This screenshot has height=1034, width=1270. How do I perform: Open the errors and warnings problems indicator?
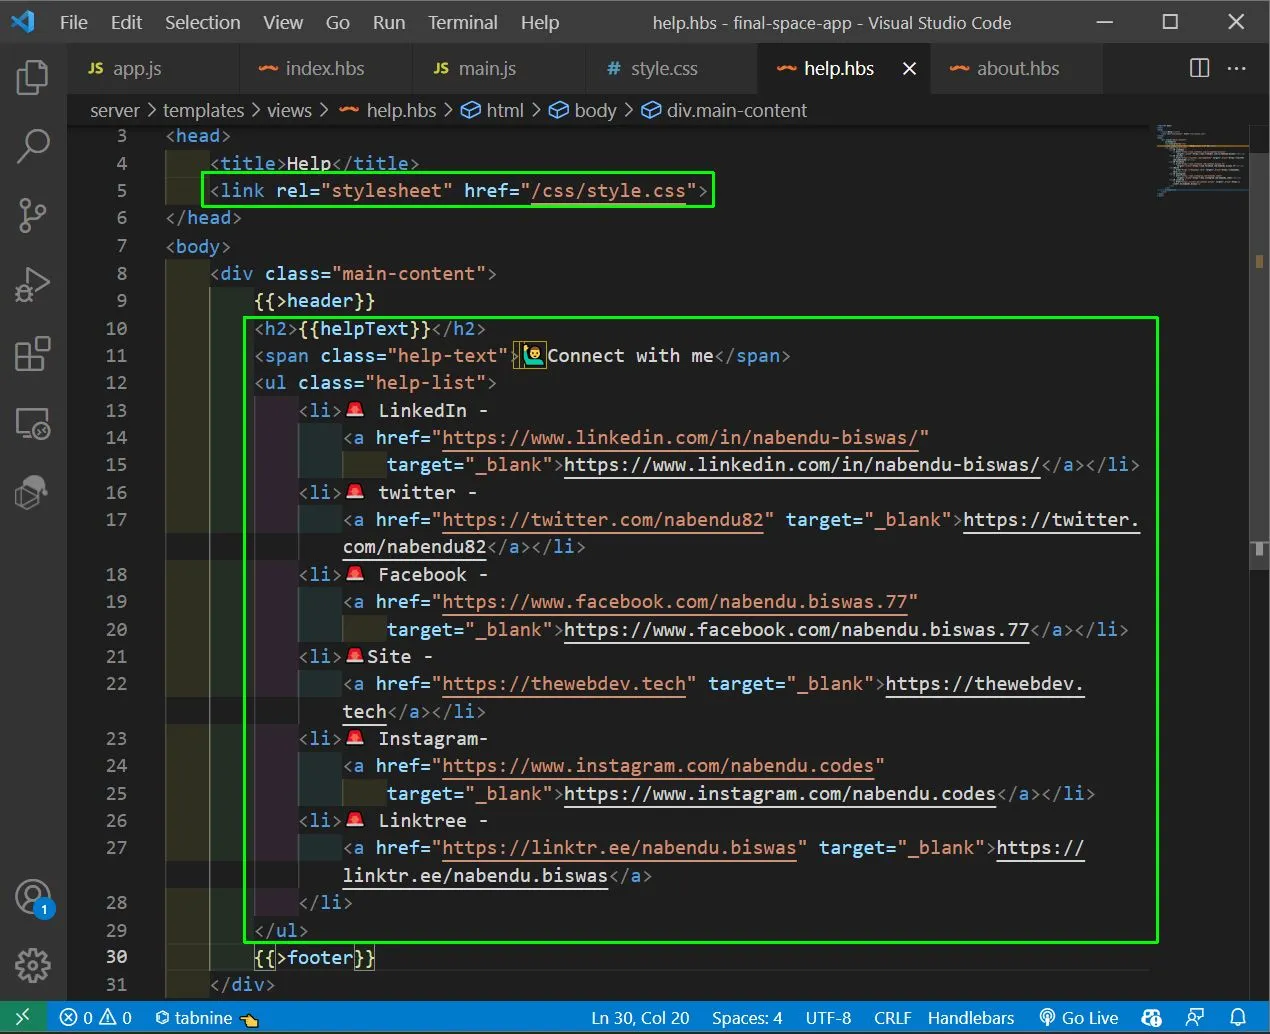pos(96,1017)
